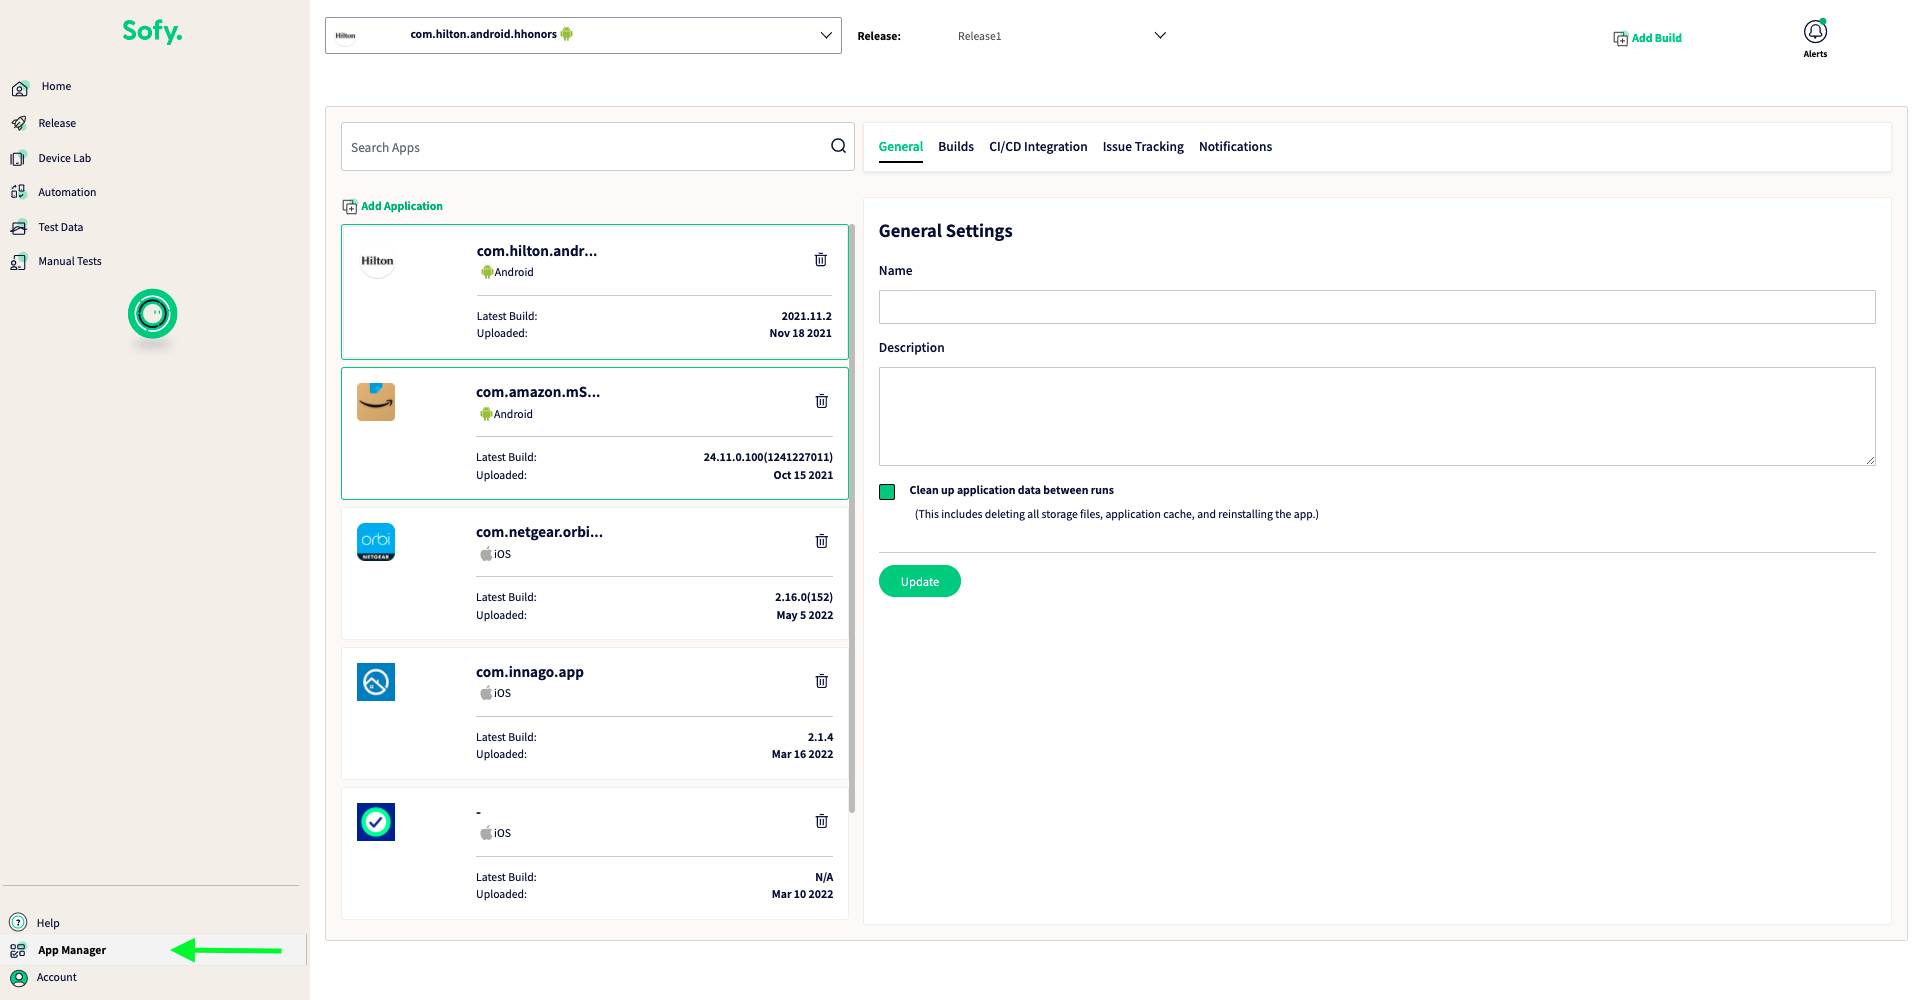Image resolution: width=1912 pixels, height=1000 pixels.
Task: Click the Hilton app logo thumbnail
Action: pos(377,261)
